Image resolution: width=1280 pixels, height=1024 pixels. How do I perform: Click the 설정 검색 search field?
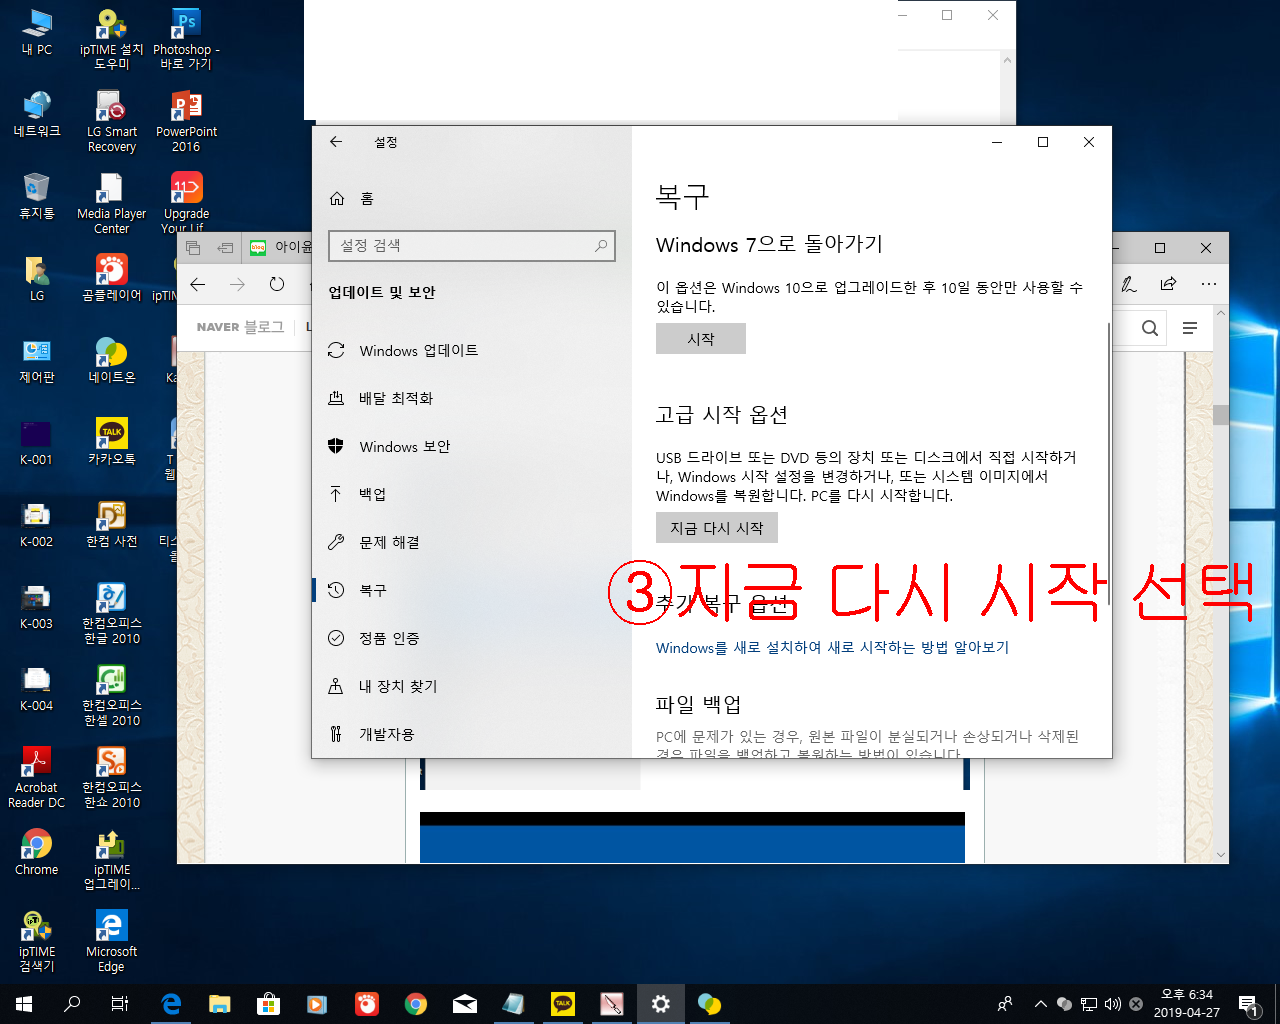[x=472, y=246]
